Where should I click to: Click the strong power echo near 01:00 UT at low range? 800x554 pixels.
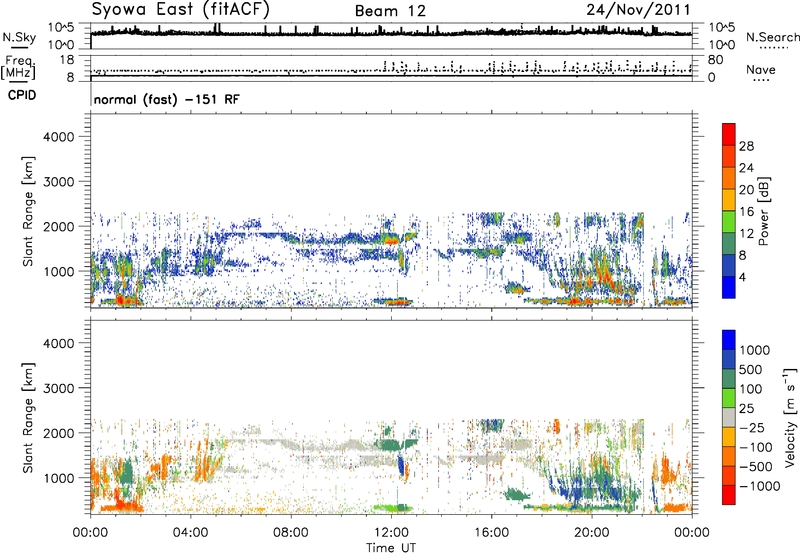click(121, 300)
